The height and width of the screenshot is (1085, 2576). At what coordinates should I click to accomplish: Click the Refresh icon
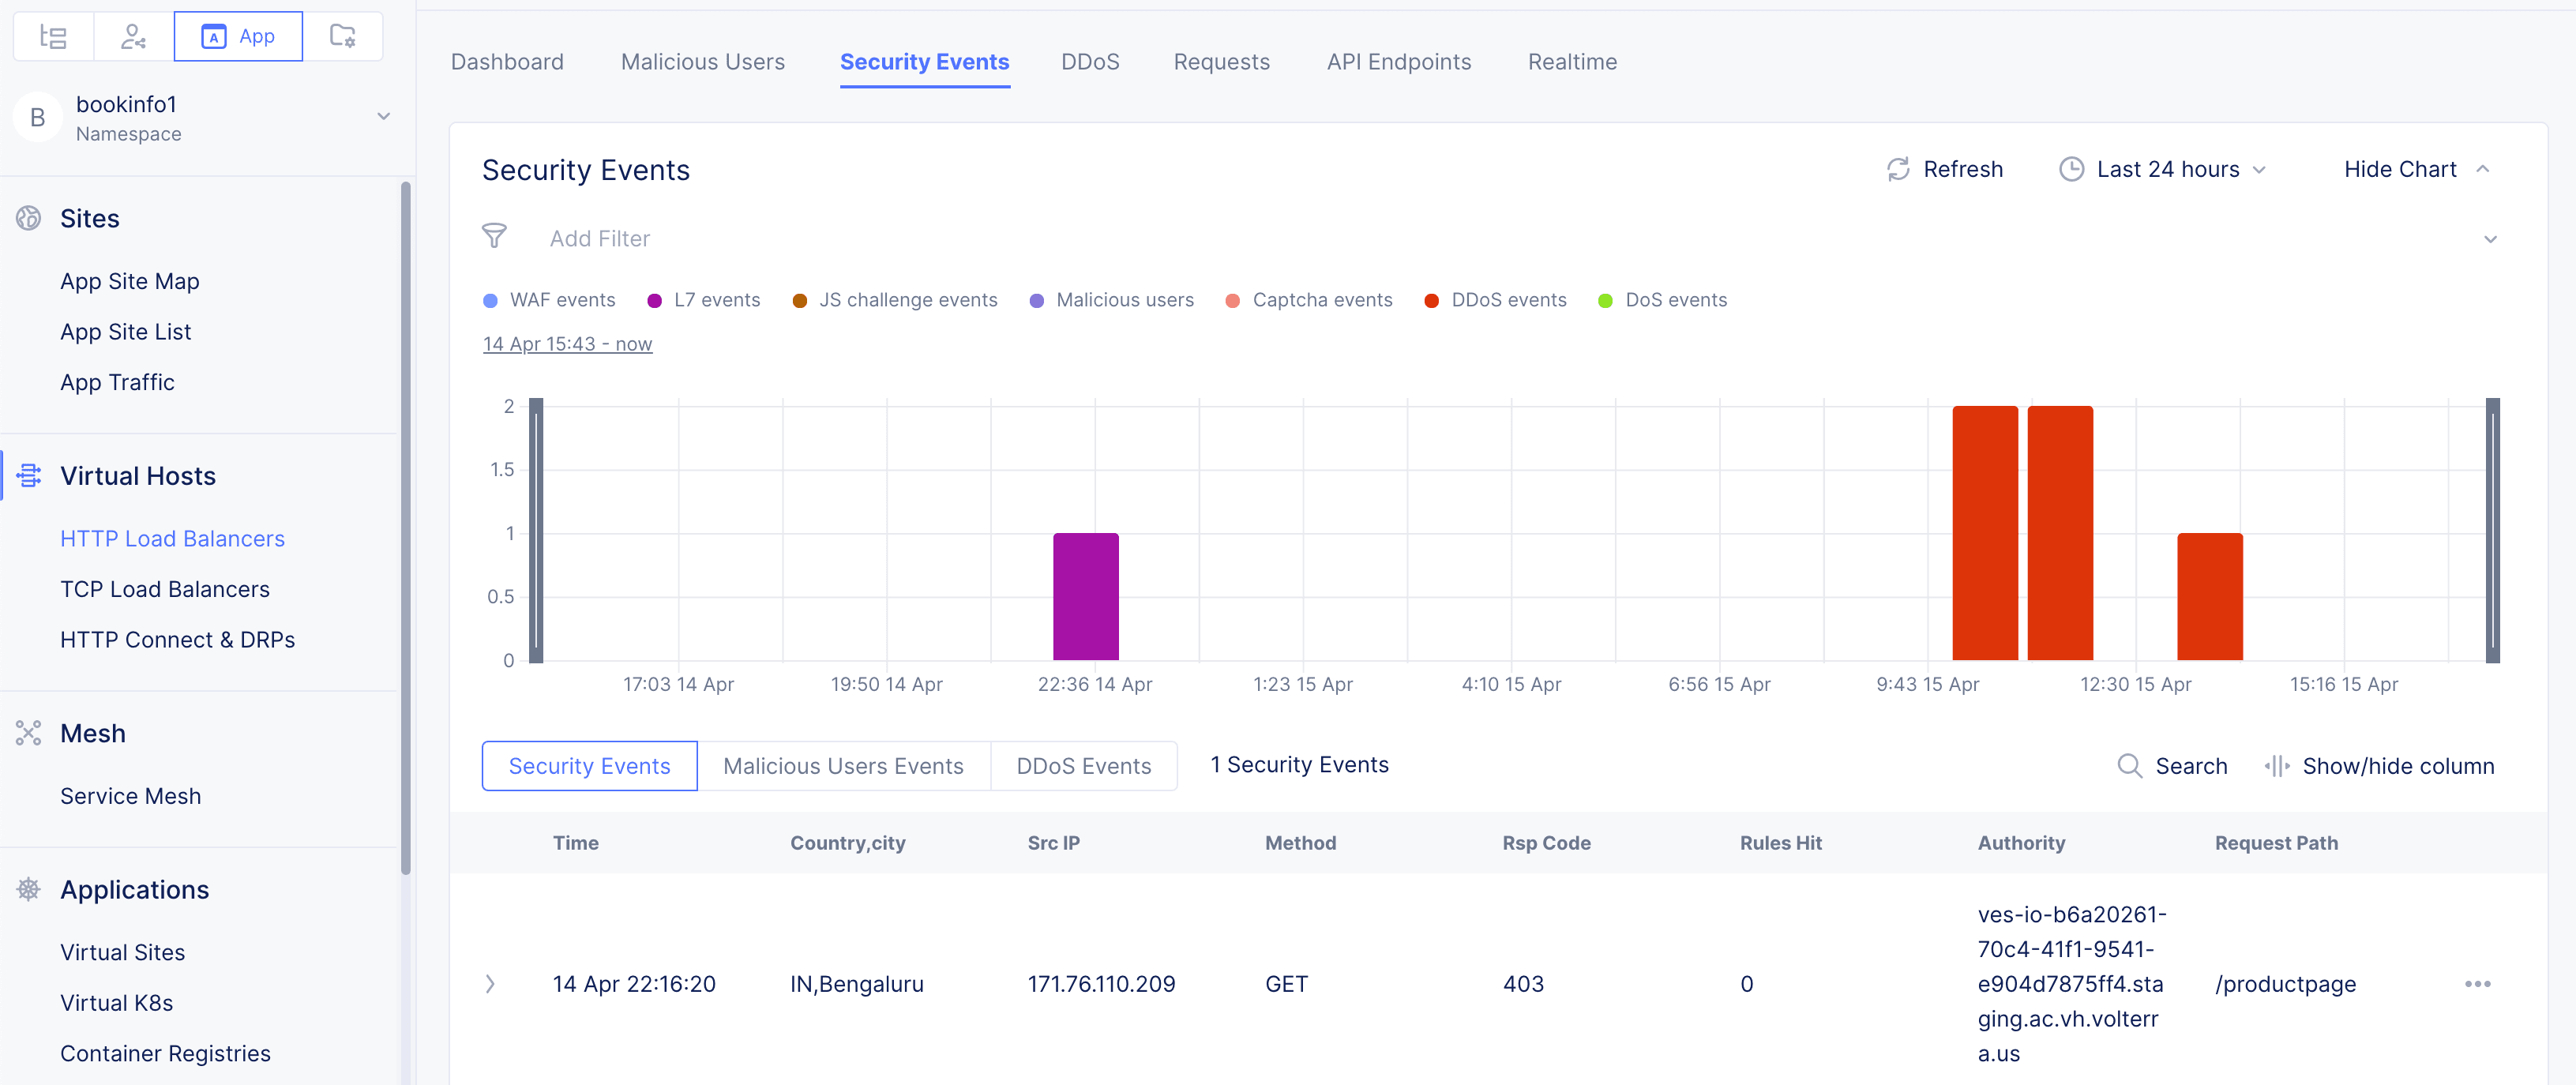(x=1897, y=169)
